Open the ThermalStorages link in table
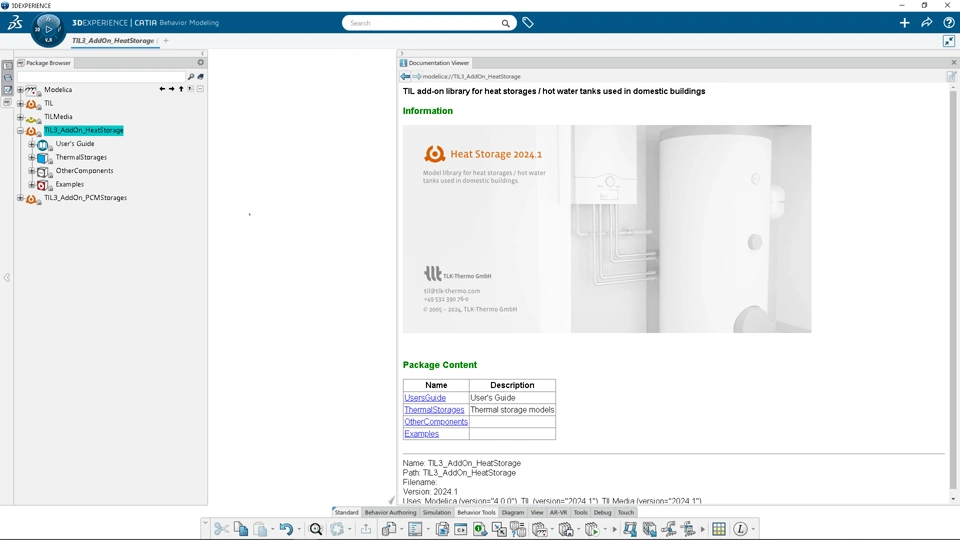The width and height of the screenshot is (960, 540). [434, 410]
